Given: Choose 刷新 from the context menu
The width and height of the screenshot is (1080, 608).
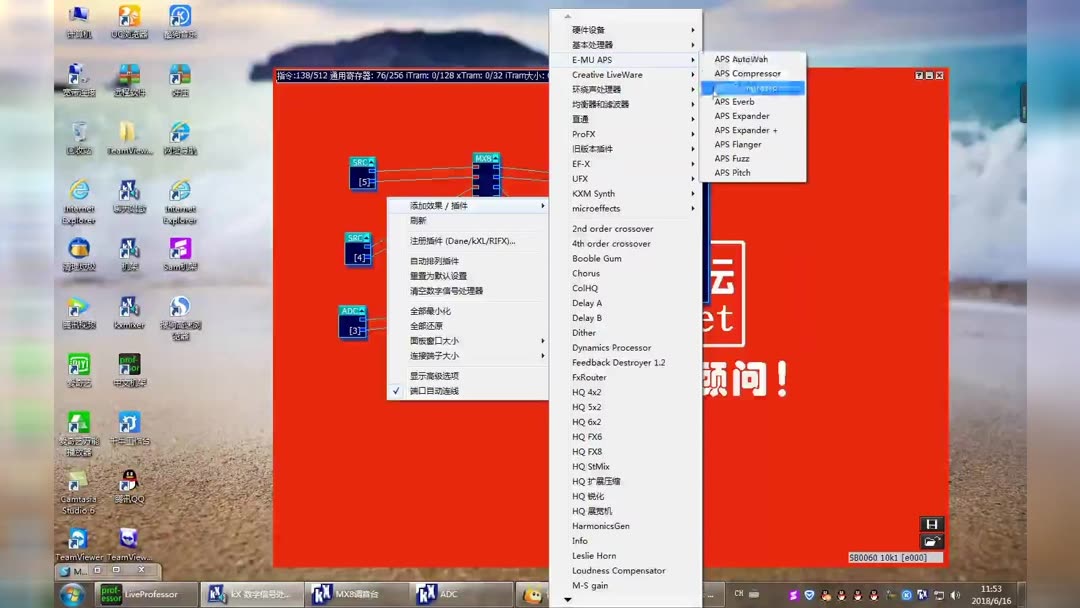Looking at the screenshot, I should pos(420,220).
